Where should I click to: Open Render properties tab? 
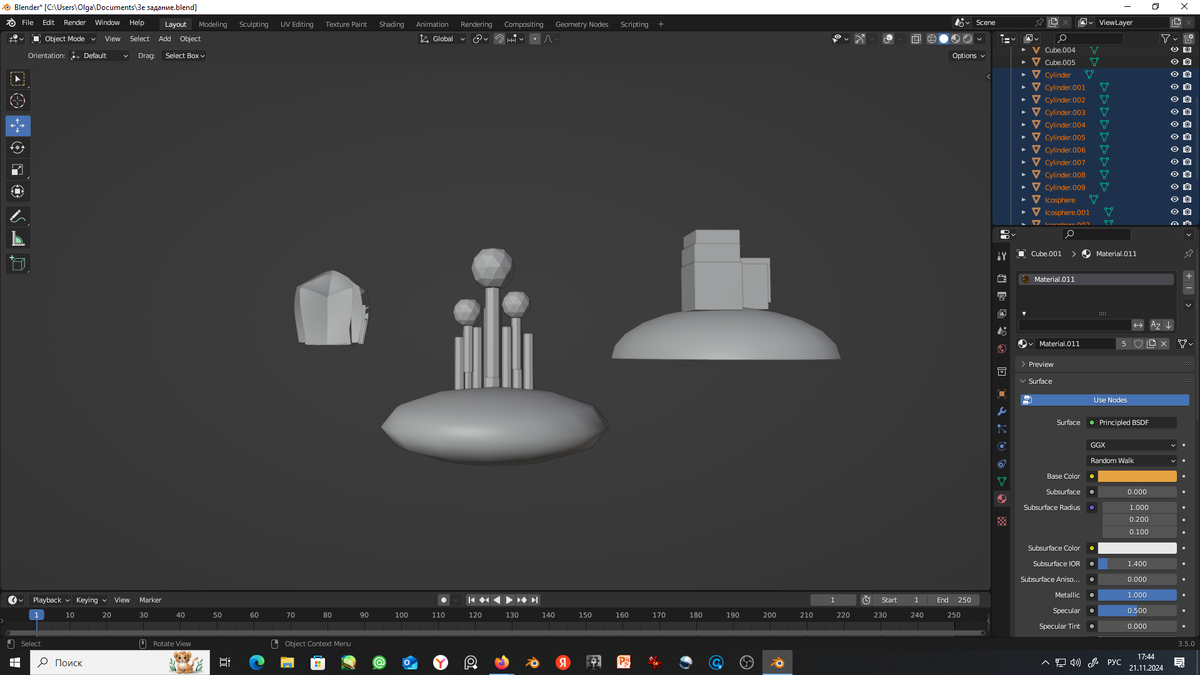[x=1002, y=278]
